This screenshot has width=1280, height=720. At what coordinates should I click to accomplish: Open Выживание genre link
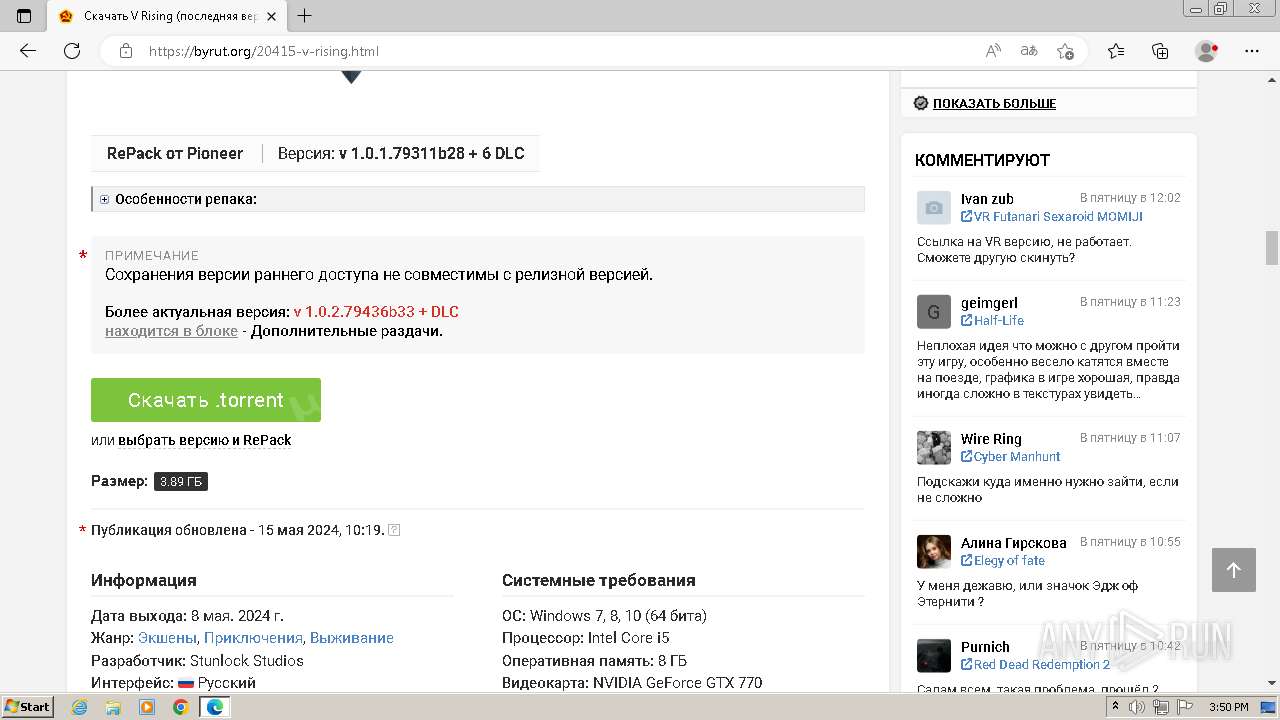352,638
